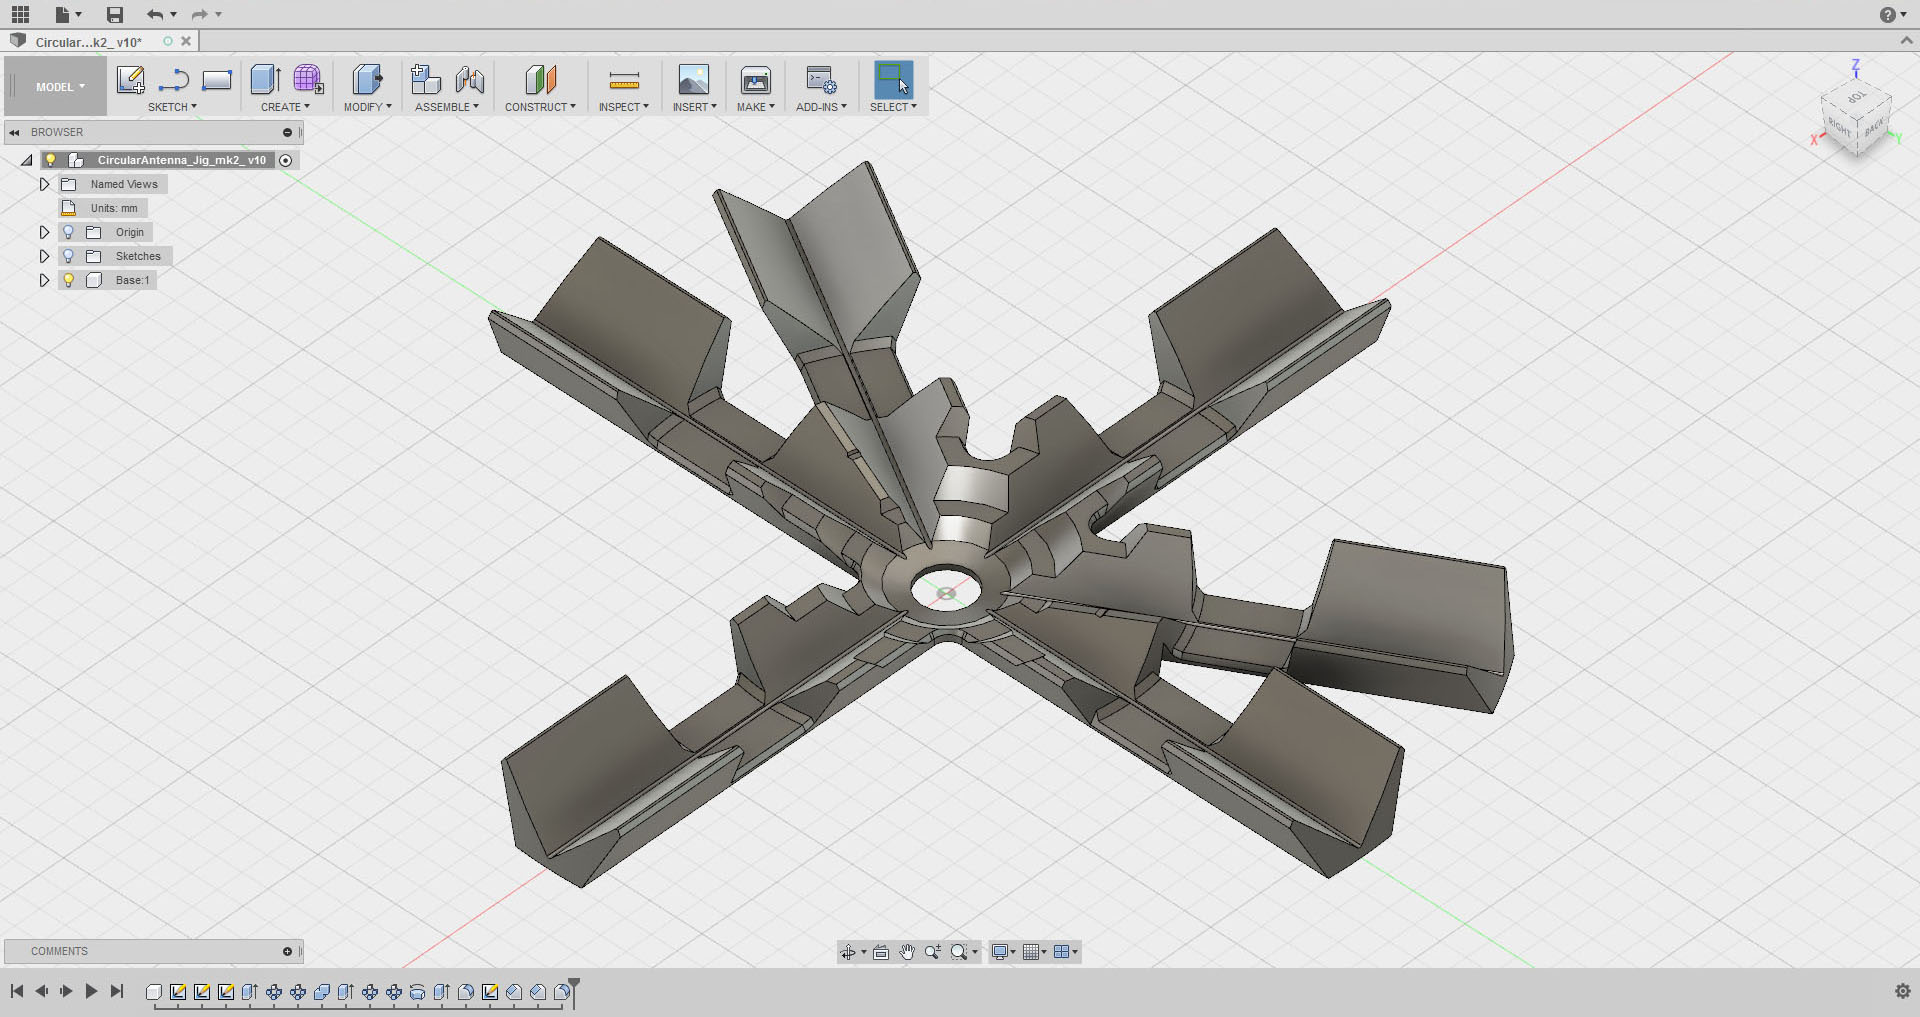Close the Circular...k2_v10 document tab

(x=186, y=41)
